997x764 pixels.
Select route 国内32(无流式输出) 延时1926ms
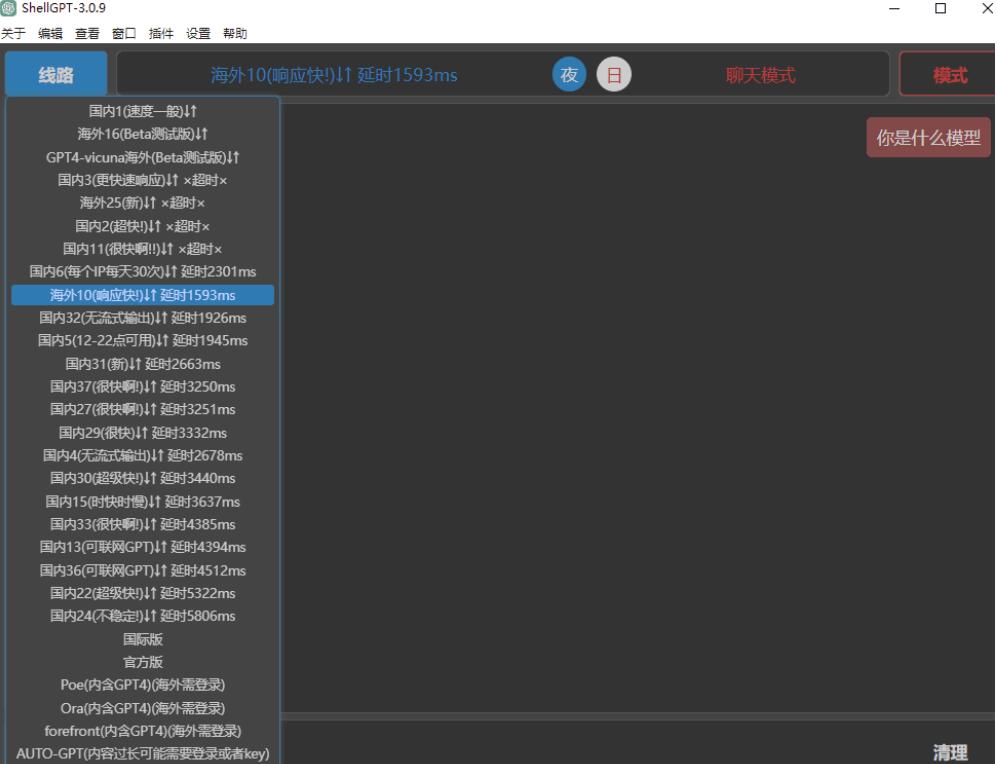142,318
